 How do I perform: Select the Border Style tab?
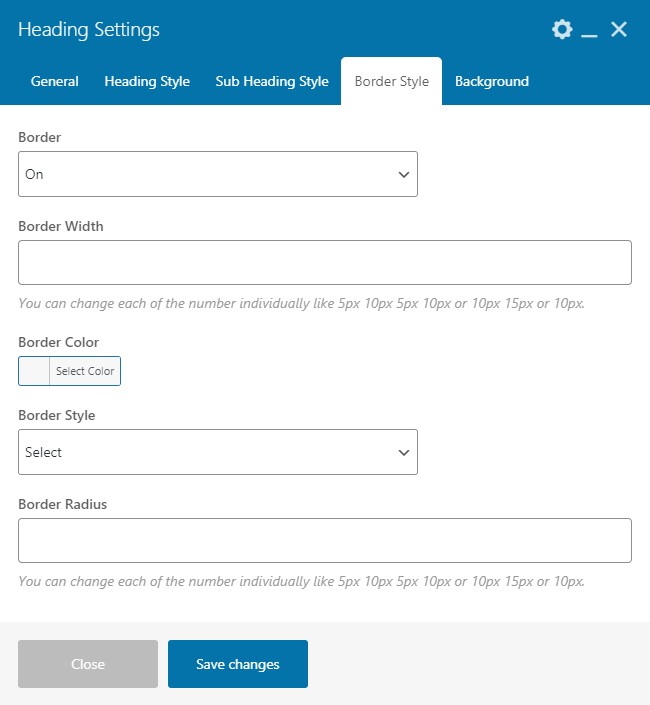click(x=392, y=81)
